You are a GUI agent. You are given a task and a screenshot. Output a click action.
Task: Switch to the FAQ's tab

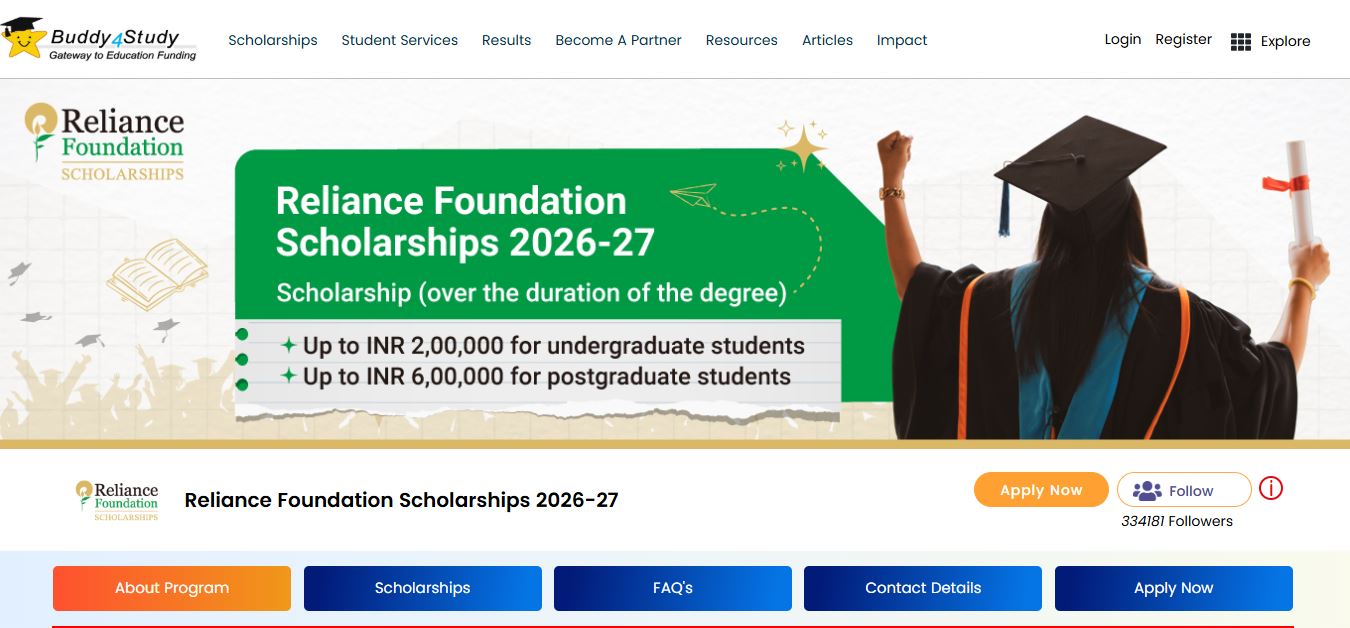coord(673,588)
